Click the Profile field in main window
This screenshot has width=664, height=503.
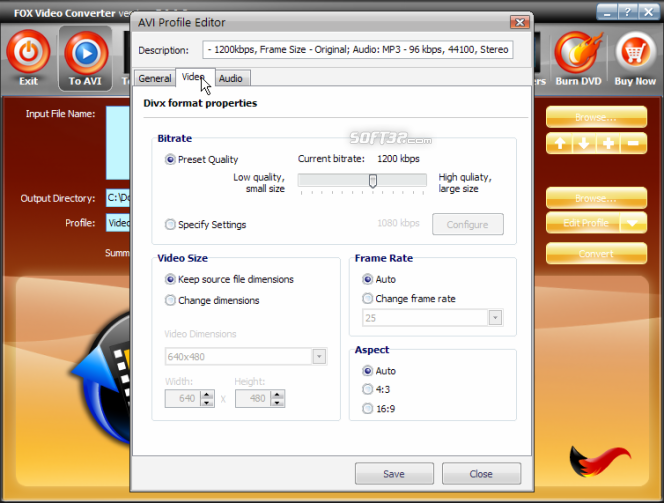click(118, 223)
